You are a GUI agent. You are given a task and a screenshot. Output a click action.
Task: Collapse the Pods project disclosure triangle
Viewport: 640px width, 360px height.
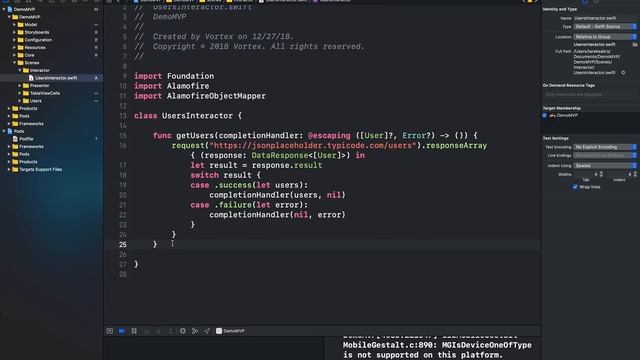[x=4, y=131]
